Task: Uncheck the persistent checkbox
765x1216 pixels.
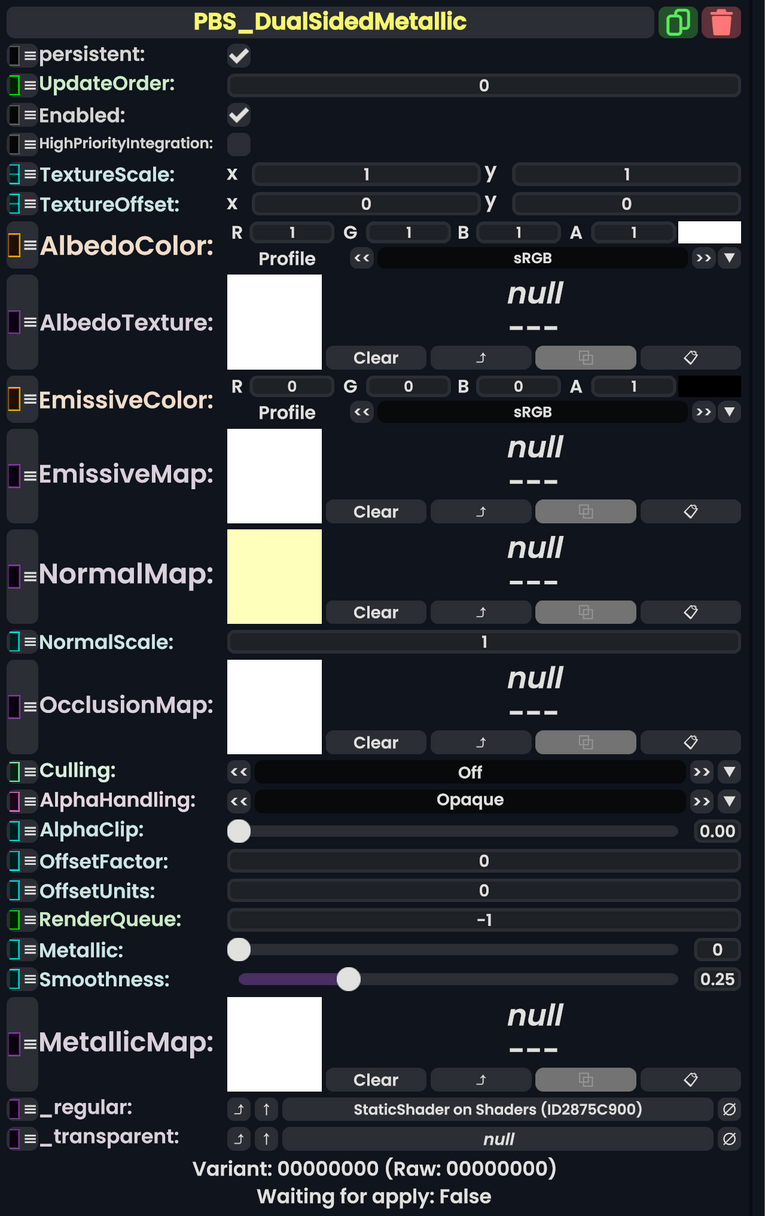Action: click(239, 55)
